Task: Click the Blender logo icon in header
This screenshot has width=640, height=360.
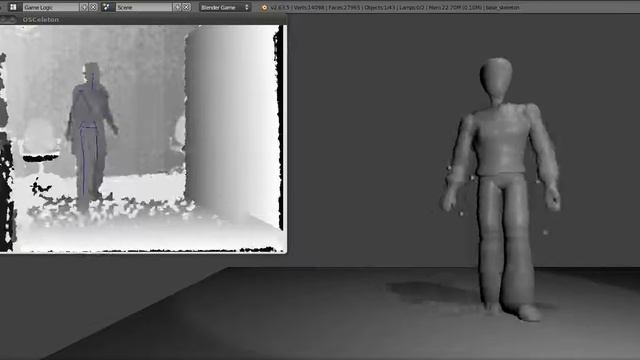Action: click(x=264, y=7)
